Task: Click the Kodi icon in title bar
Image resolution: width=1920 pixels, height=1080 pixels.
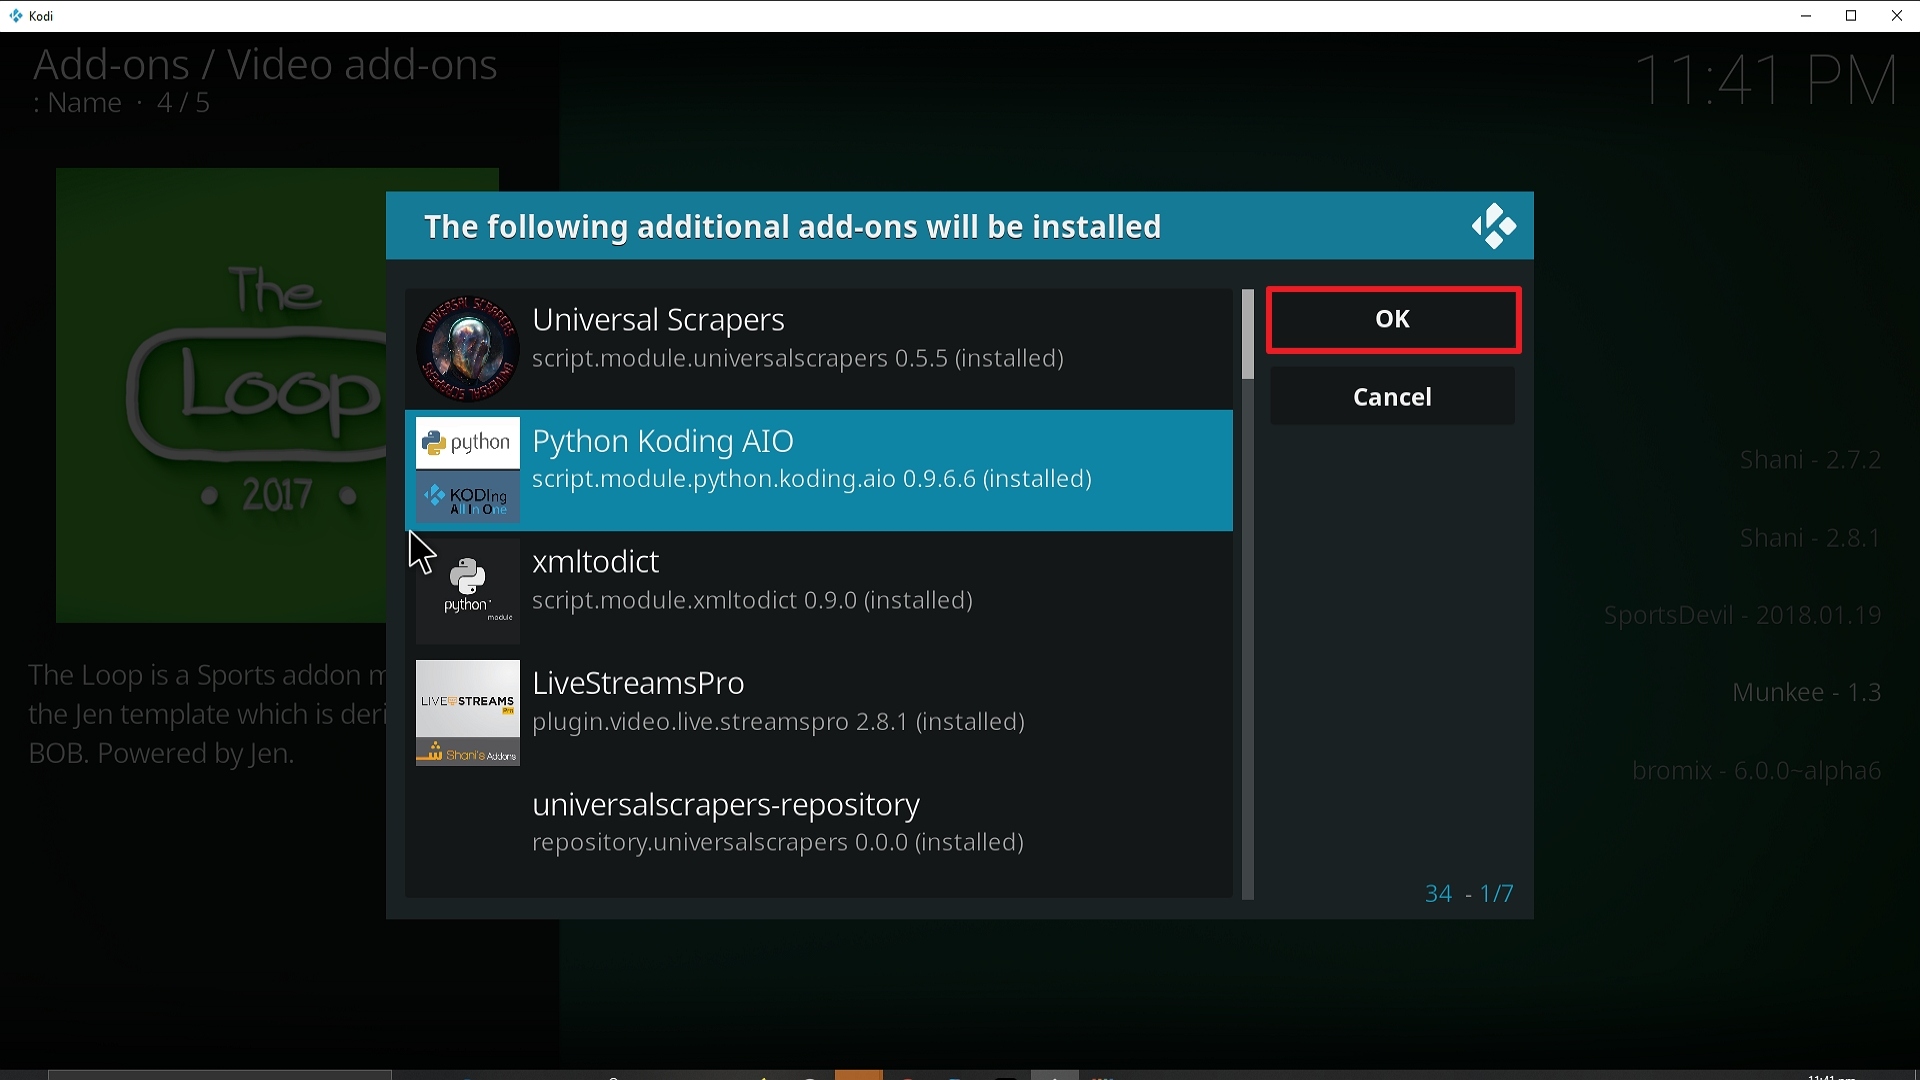Action: [16, 16]
